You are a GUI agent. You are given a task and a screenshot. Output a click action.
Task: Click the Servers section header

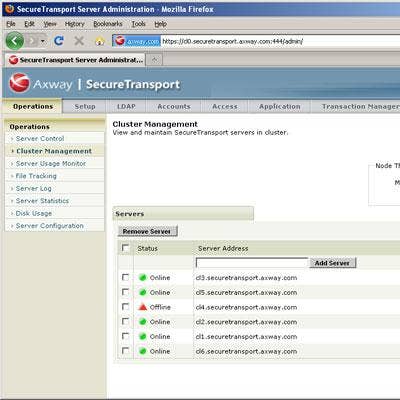[183, 214]
